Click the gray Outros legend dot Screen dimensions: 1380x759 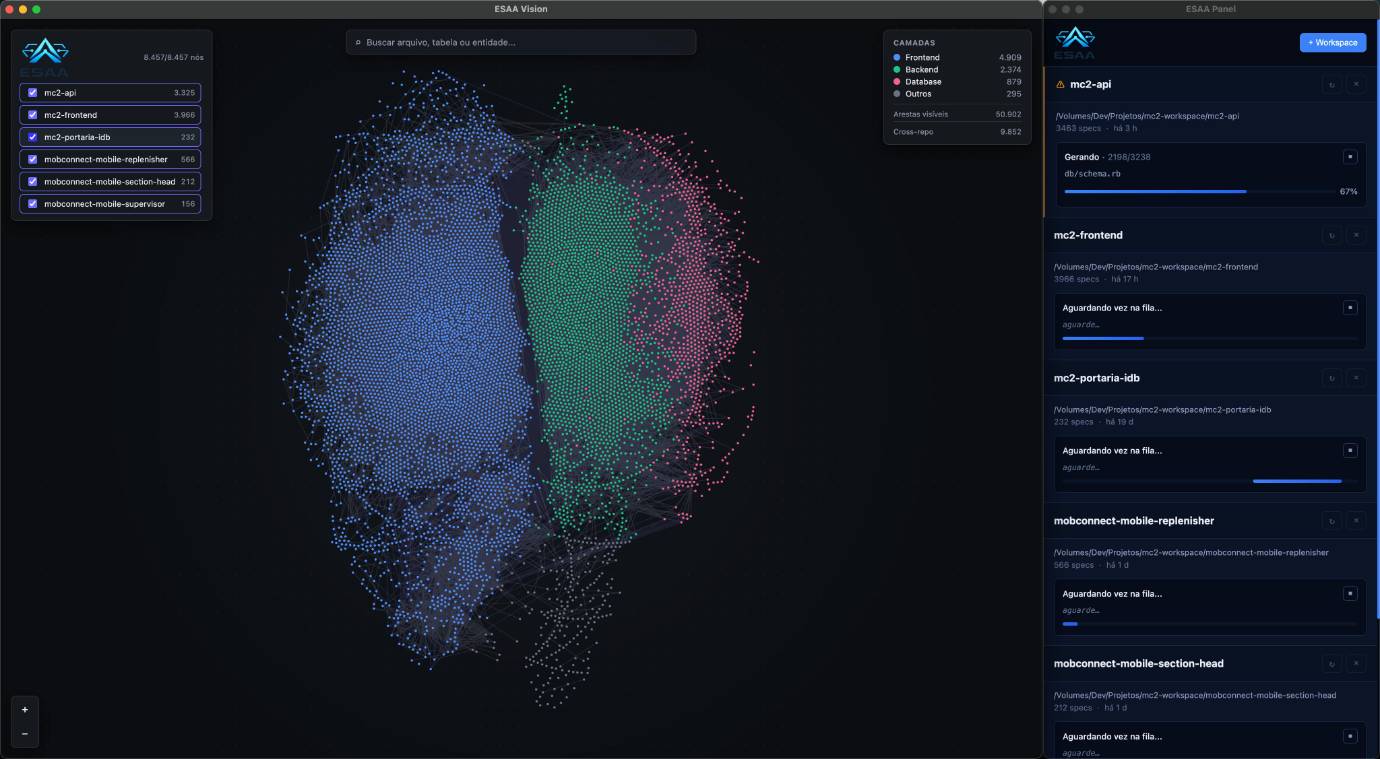click(897, 94)
